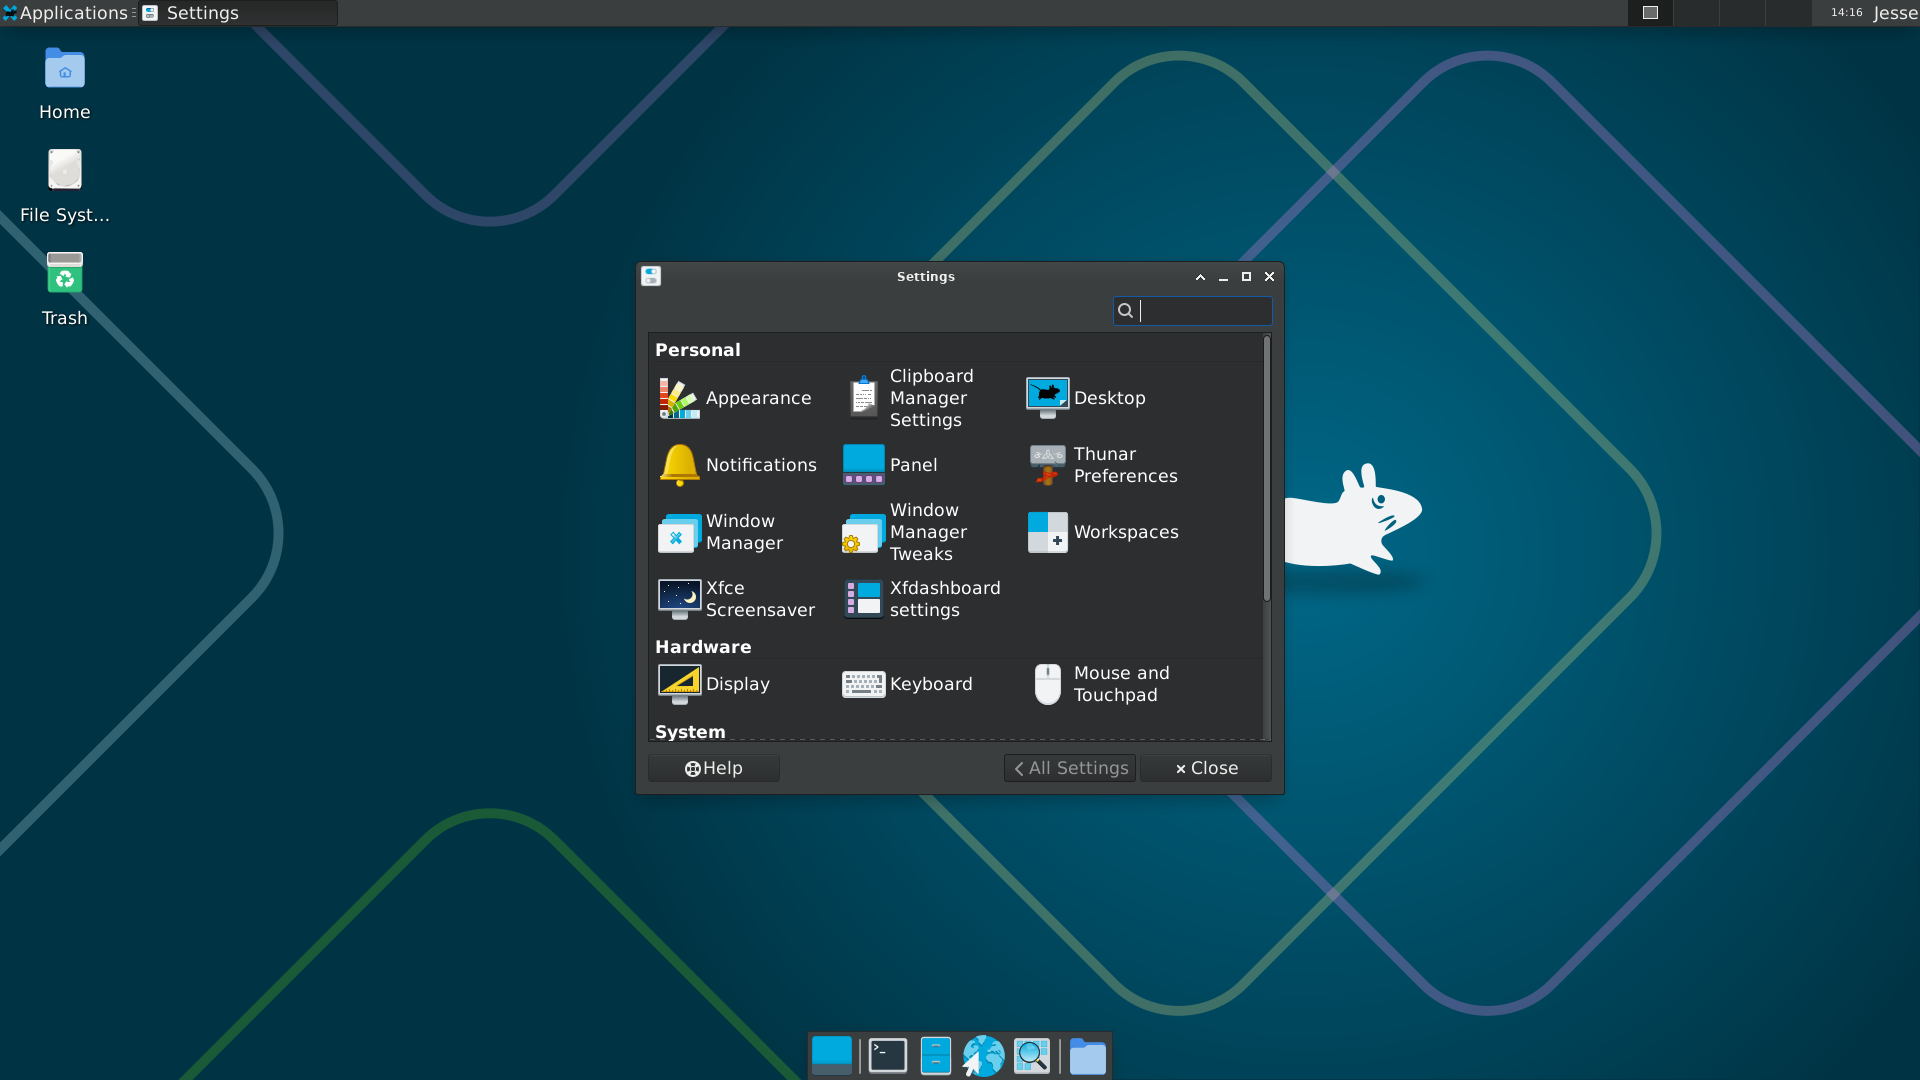Open Xfce Screensaver settings
Screen dimensions: 1920x1080
coord(737,599)
